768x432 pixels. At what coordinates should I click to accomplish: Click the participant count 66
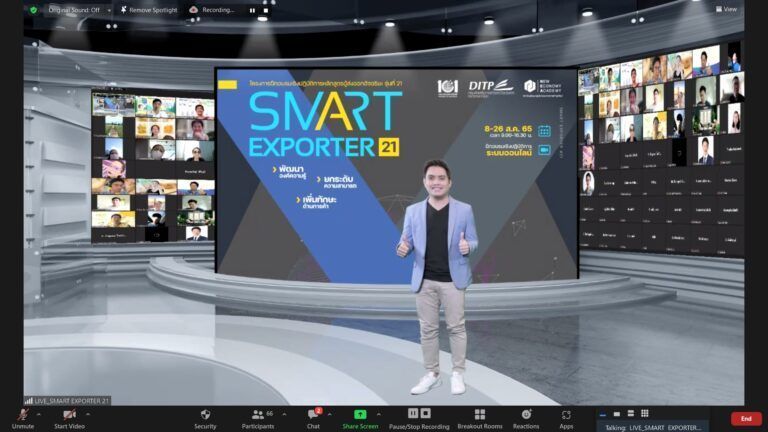click(269, 414)
